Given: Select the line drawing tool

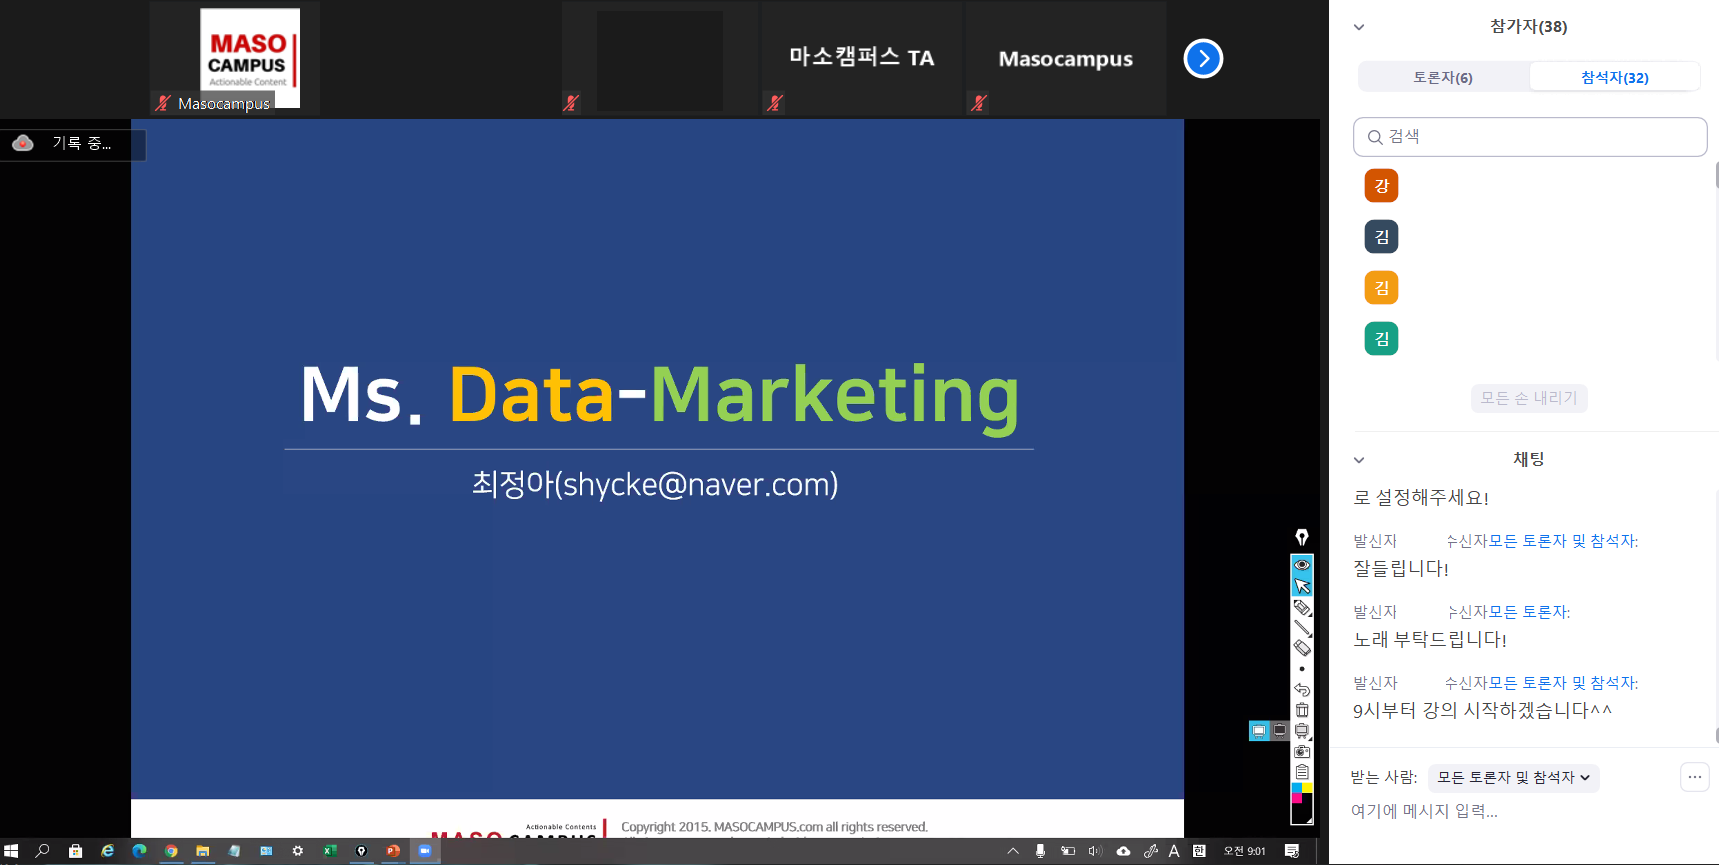Looking at the screenshot, I should click(1302, 628).
